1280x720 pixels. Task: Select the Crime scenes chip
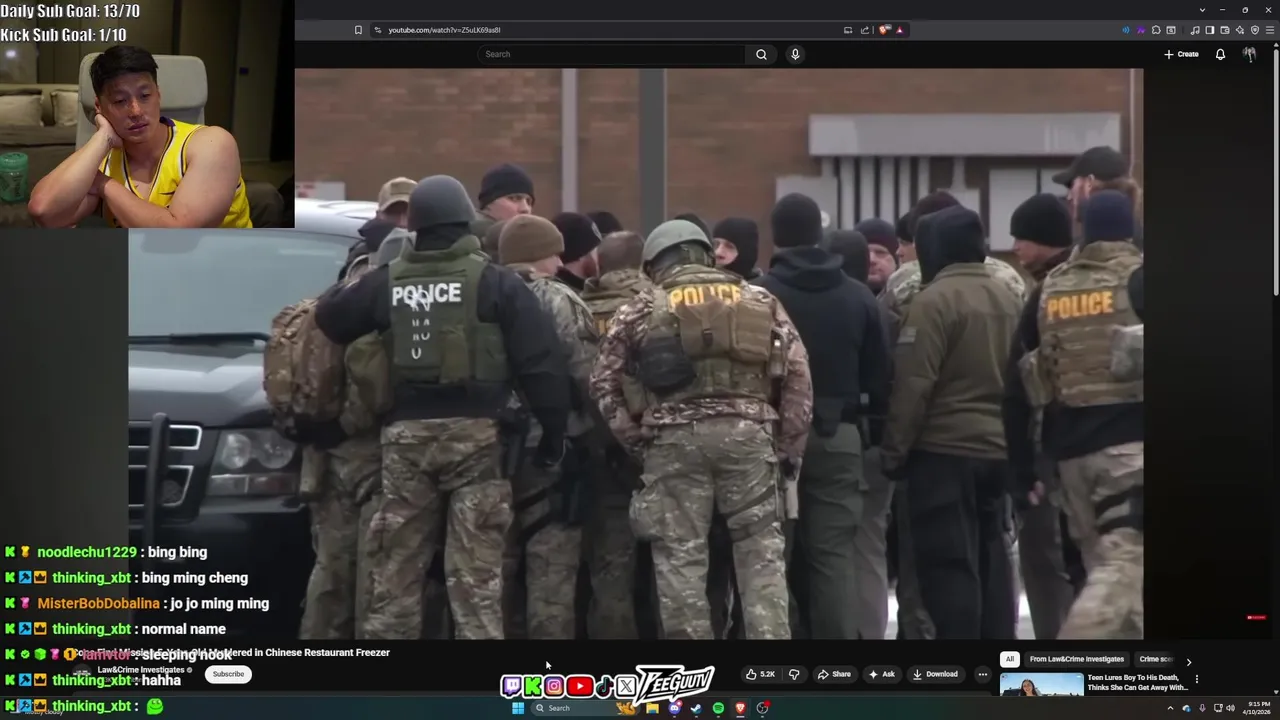[x=1157, y=659]
